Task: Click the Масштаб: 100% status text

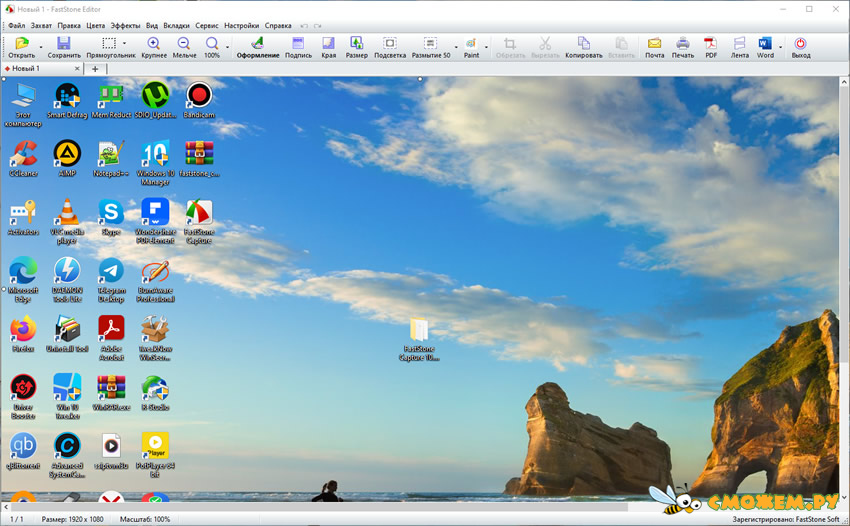Action: 145,519
